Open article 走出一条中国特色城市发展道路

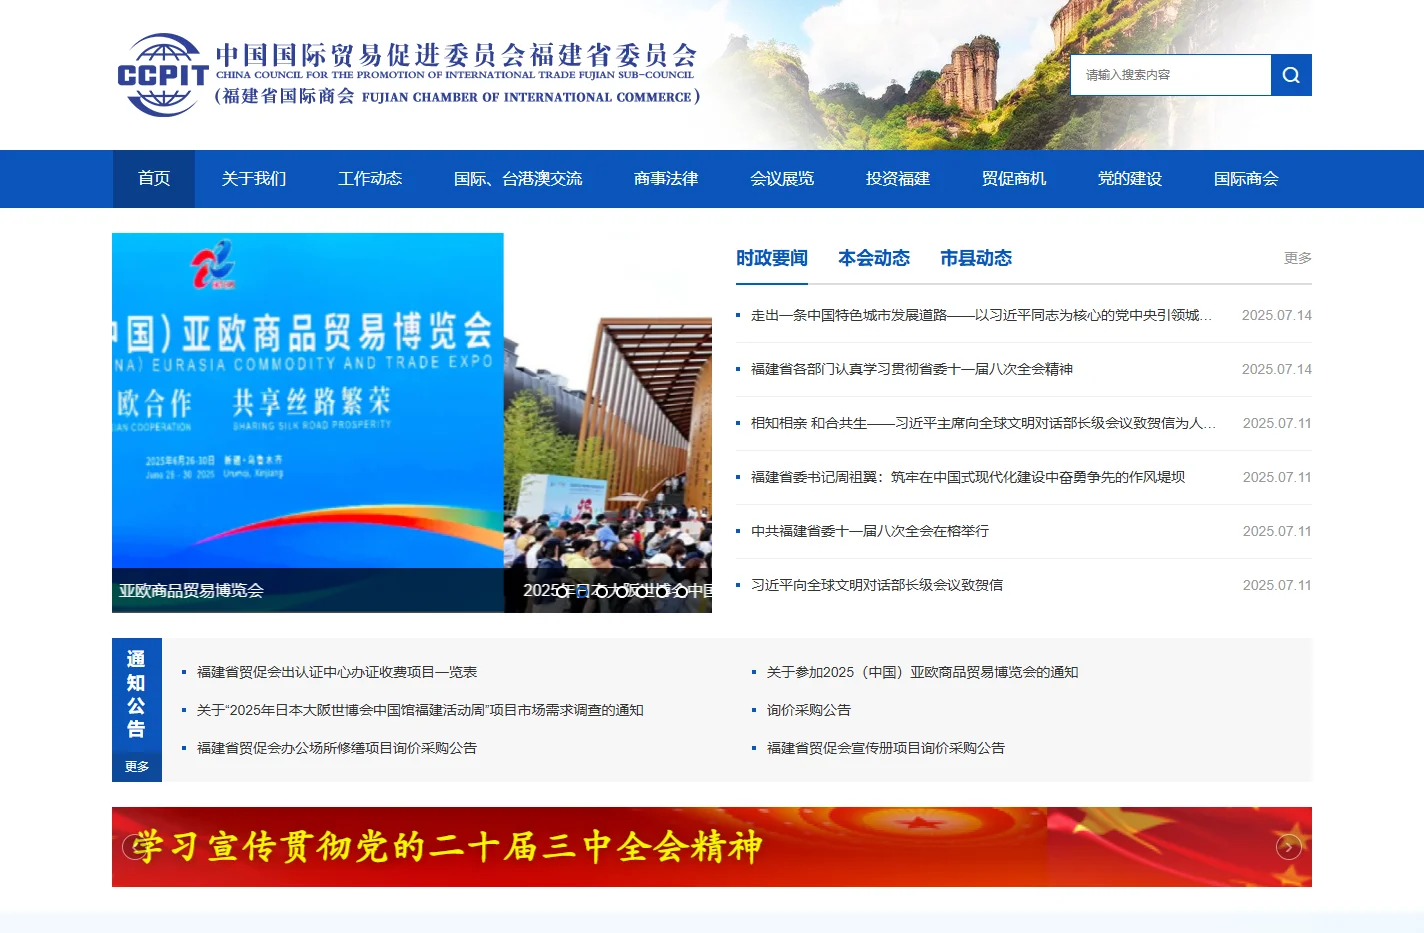pyautogui.click(x=981, y=315)
